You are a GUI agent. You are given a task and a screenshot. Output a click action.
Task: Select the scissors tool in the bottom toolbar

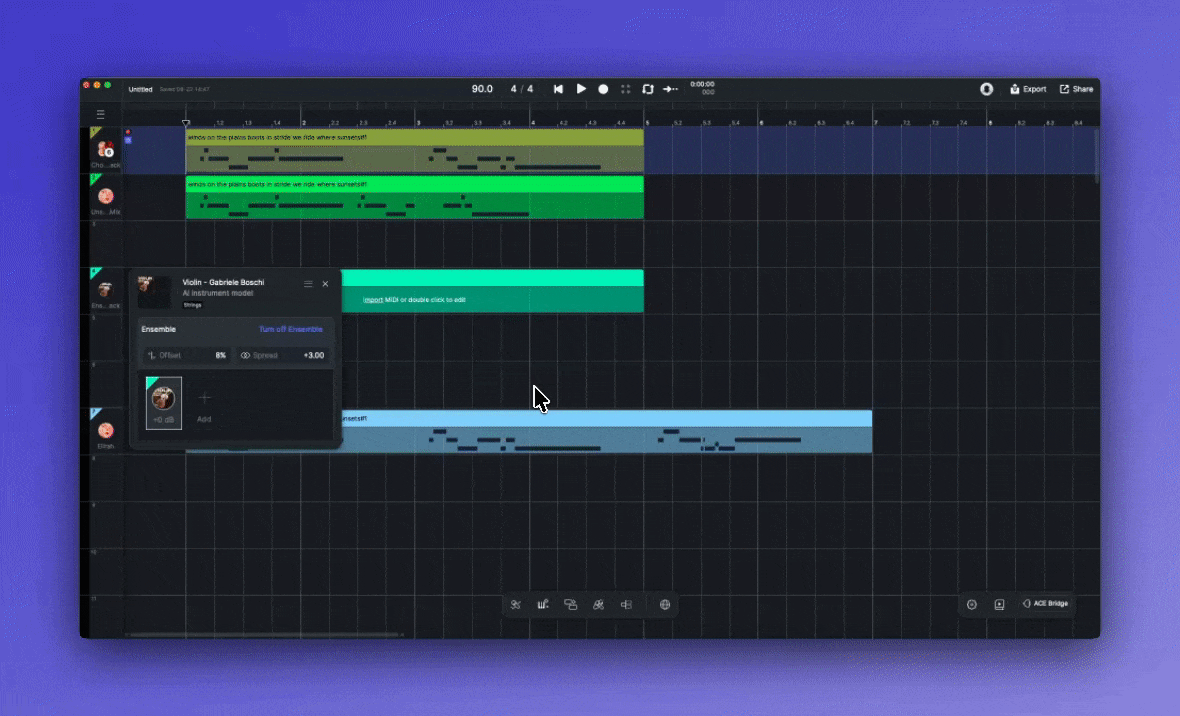(x=516, y=604)
